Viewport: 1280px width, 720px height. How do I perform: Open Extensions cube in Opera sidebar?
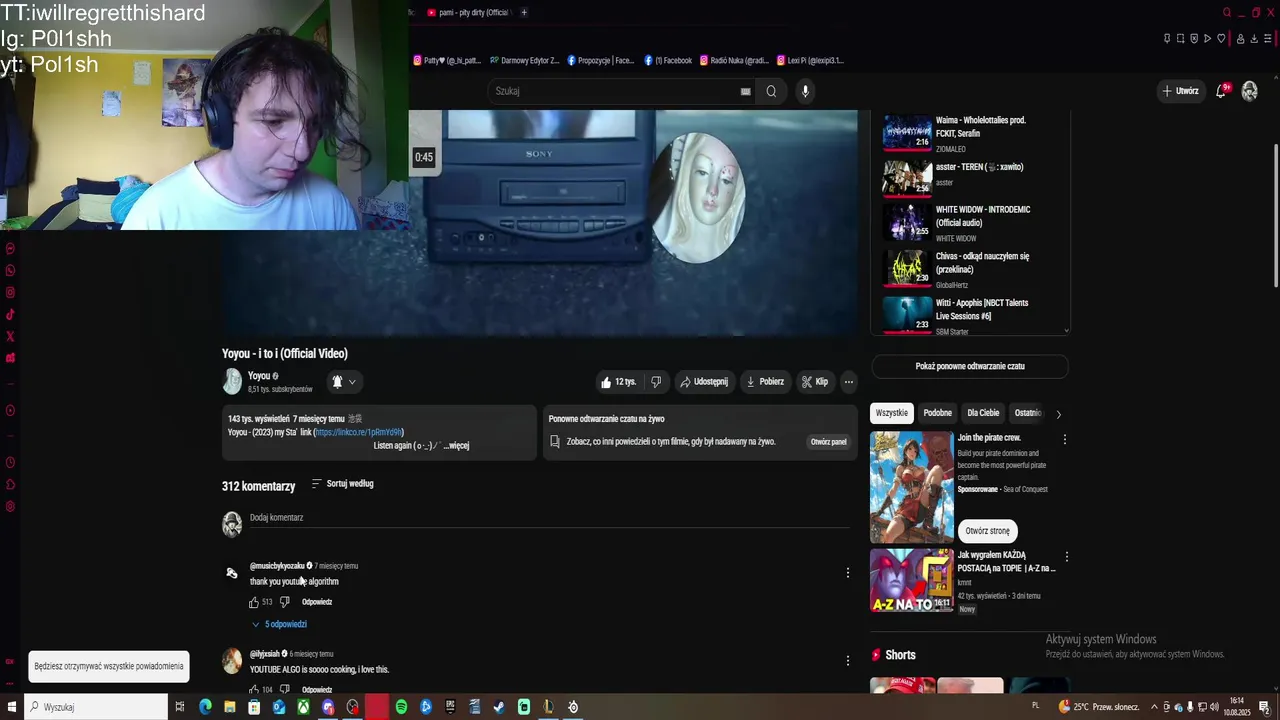tap(10, 484)
